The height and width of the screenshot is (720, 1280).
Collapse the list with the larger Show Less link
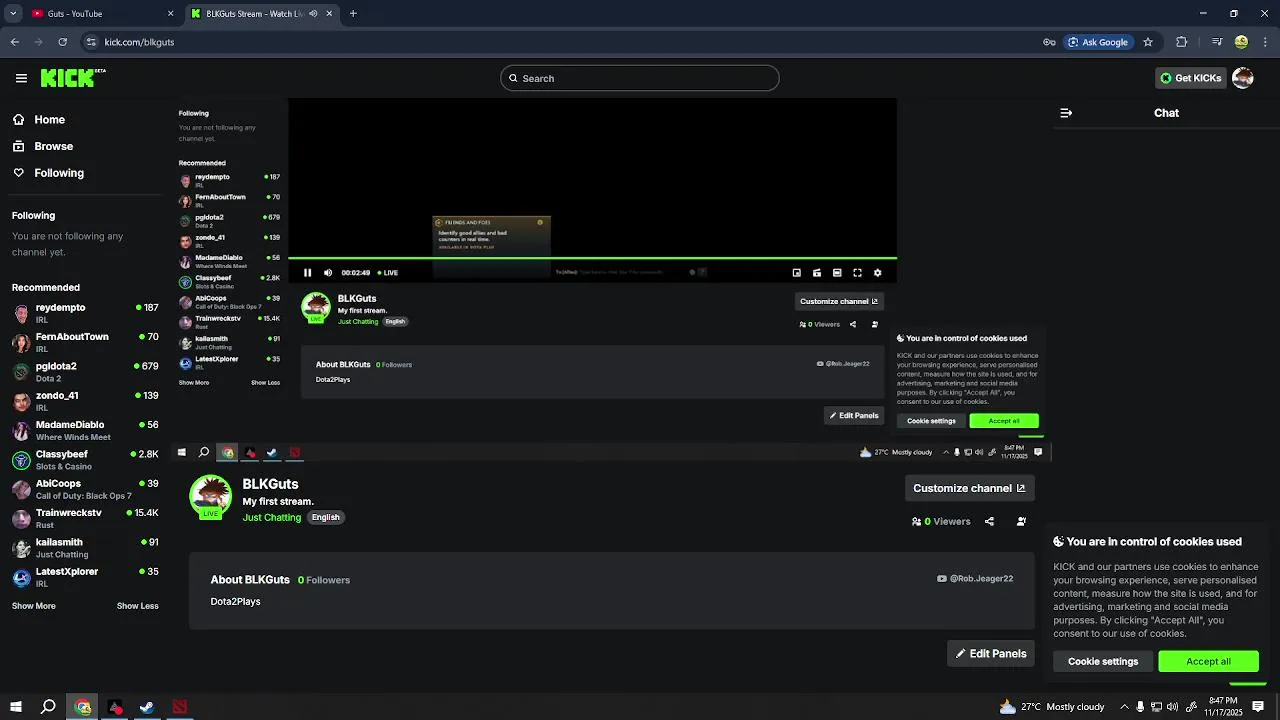[138, 606]
